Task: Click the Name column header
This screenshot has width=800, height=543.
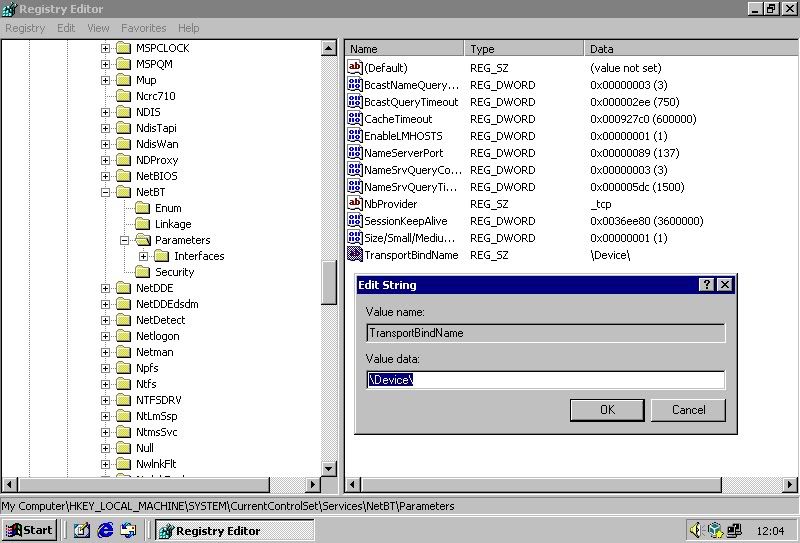Action: [x=405, y=49]
